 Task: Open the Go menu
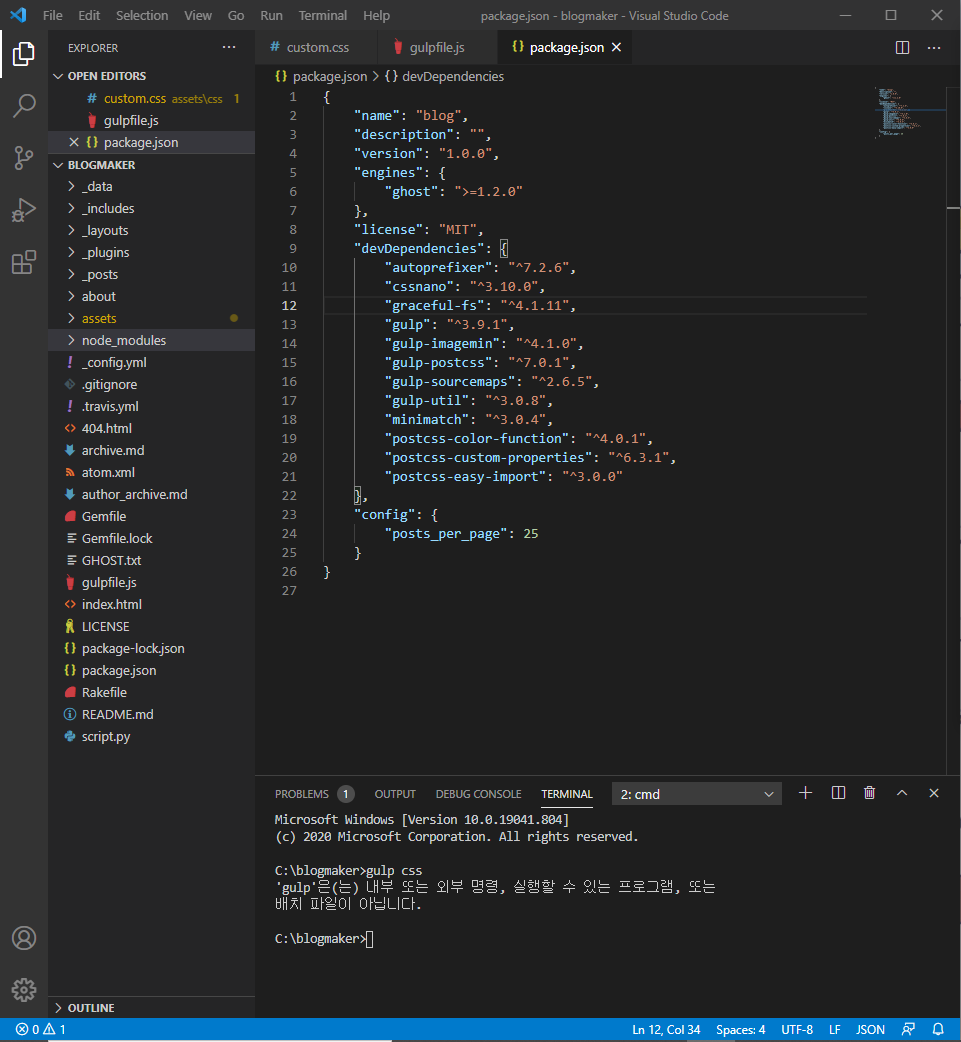(236, 15)
